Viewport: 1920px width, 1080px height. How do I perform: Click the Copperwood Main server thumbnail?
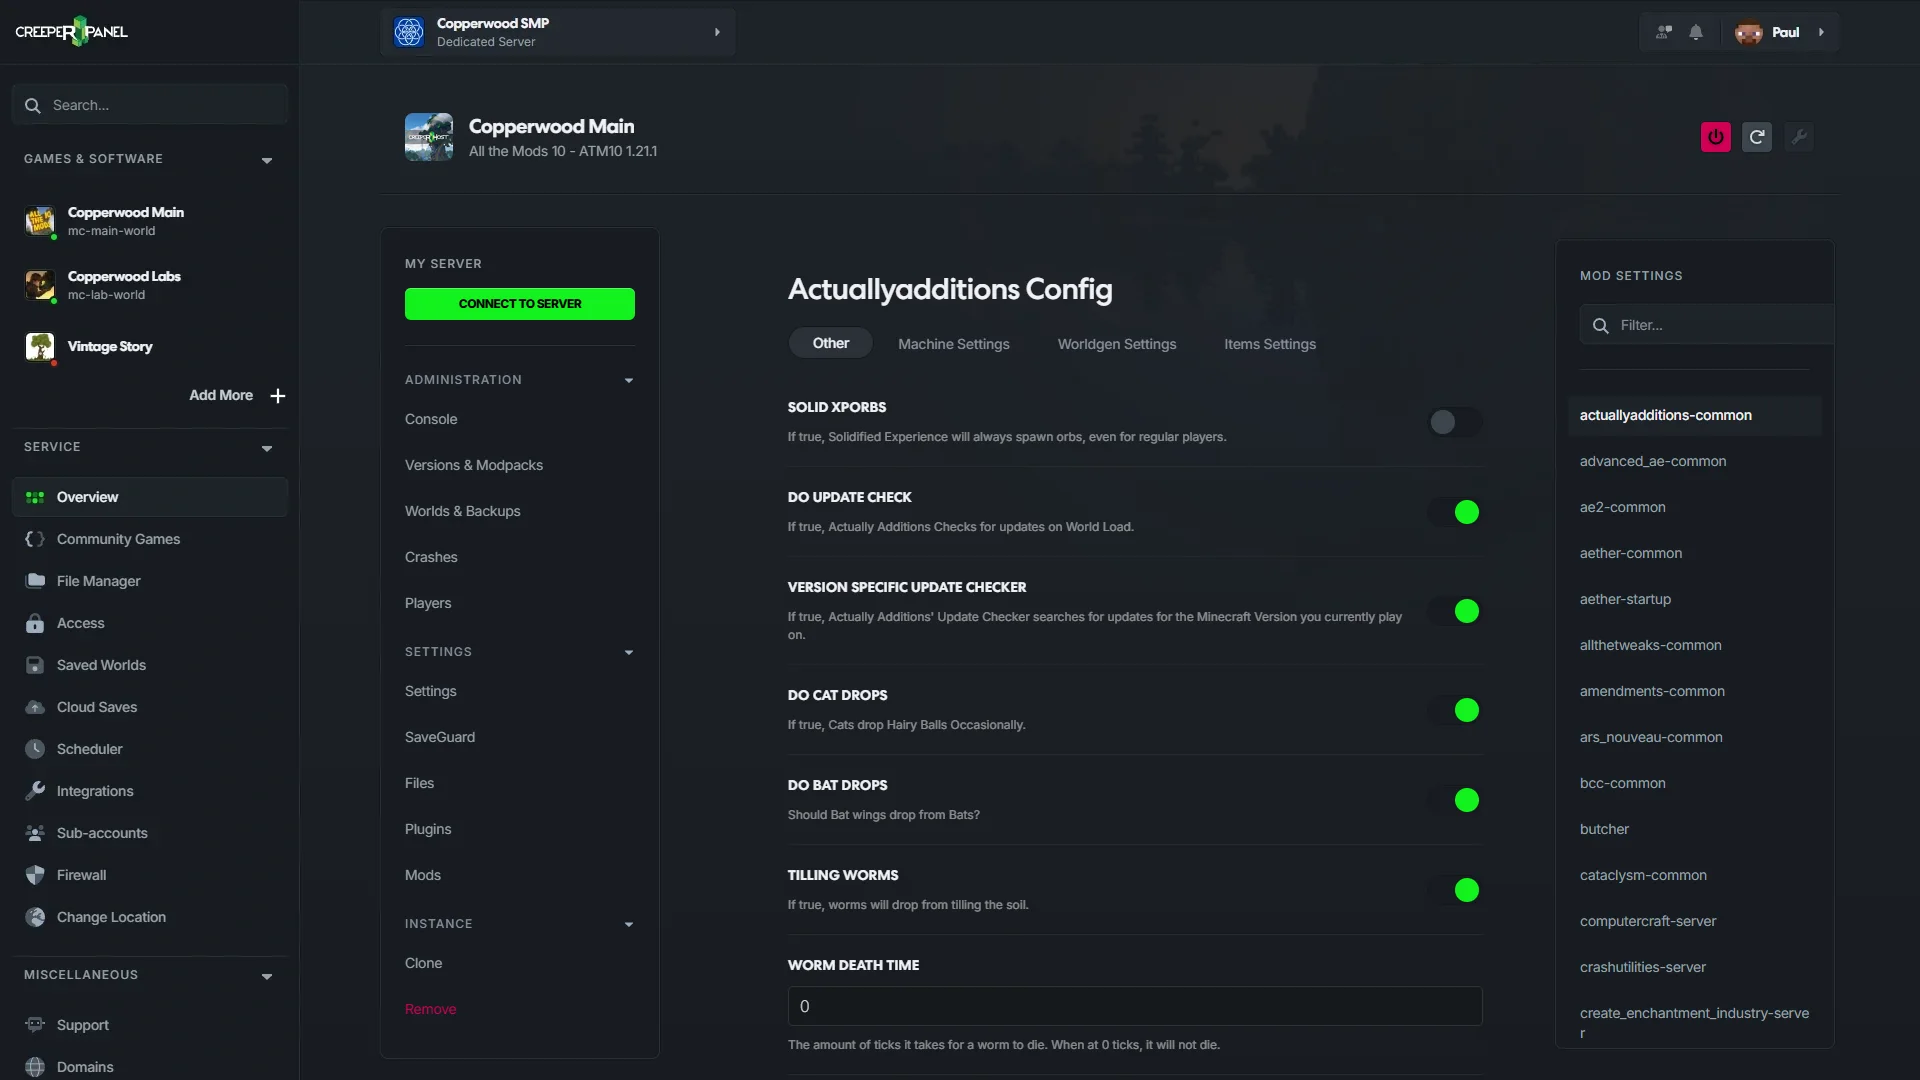pos(429,137)
